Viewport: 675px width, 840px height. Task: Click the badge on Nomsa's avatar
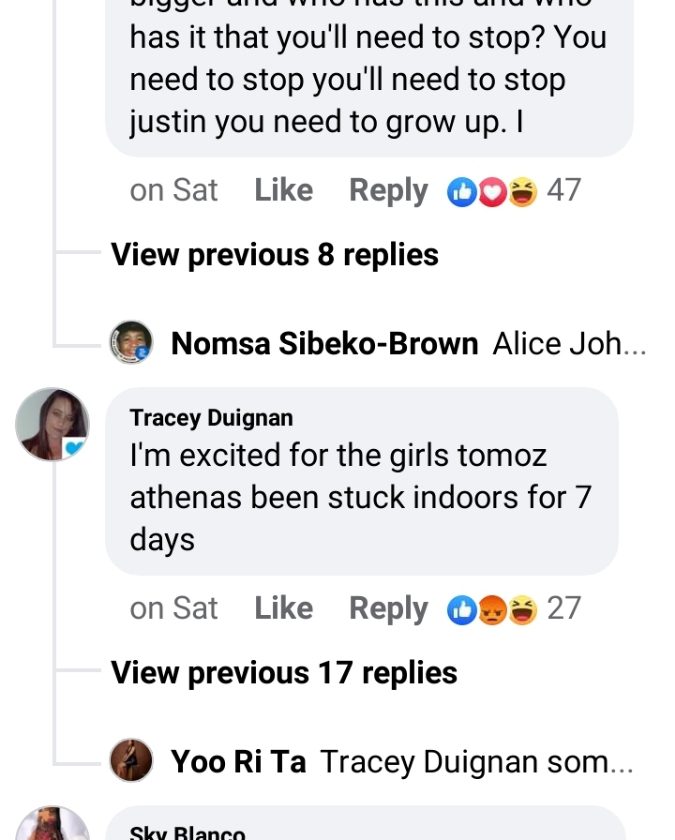tap(143, 353)
